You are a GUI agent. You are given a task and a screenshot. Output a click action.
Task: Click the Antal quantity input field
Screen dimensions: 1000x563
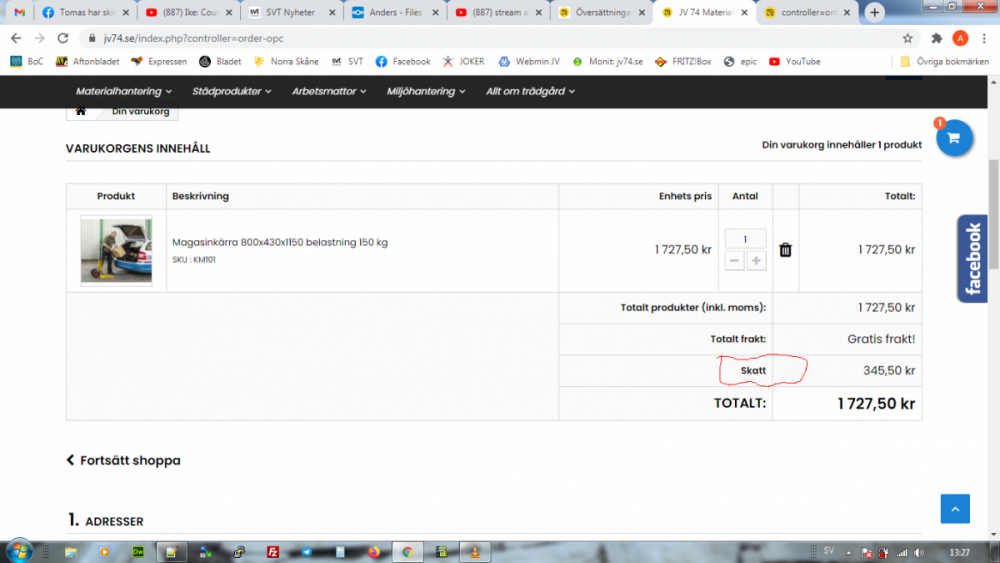pyautogui.click(x=745, y=239)
